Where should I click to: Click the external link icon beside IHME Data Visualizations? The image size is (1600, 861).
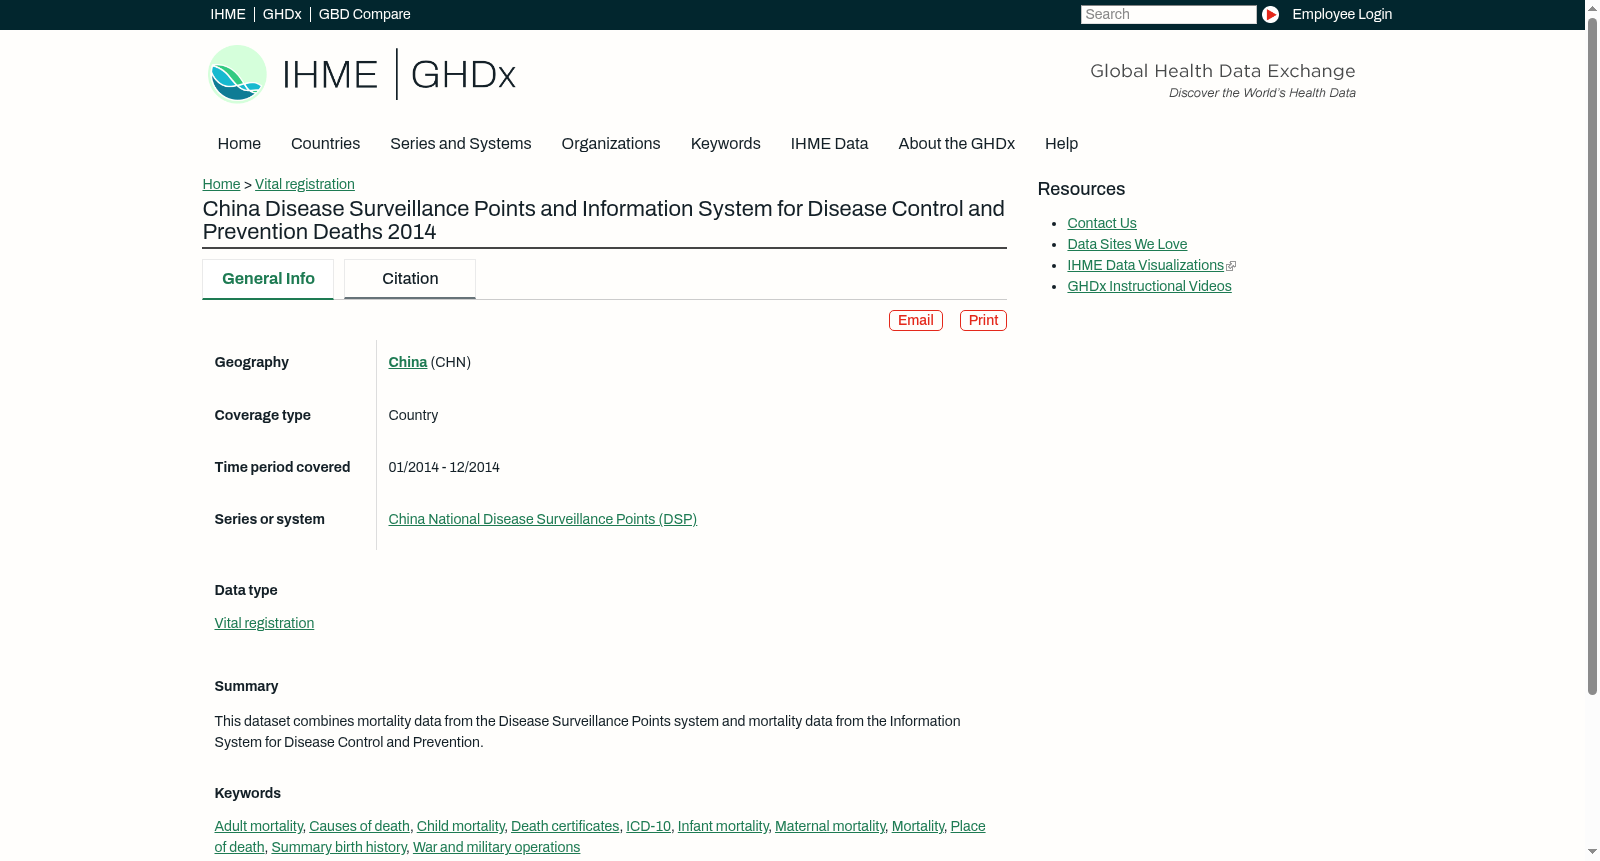pos(1231,266)
